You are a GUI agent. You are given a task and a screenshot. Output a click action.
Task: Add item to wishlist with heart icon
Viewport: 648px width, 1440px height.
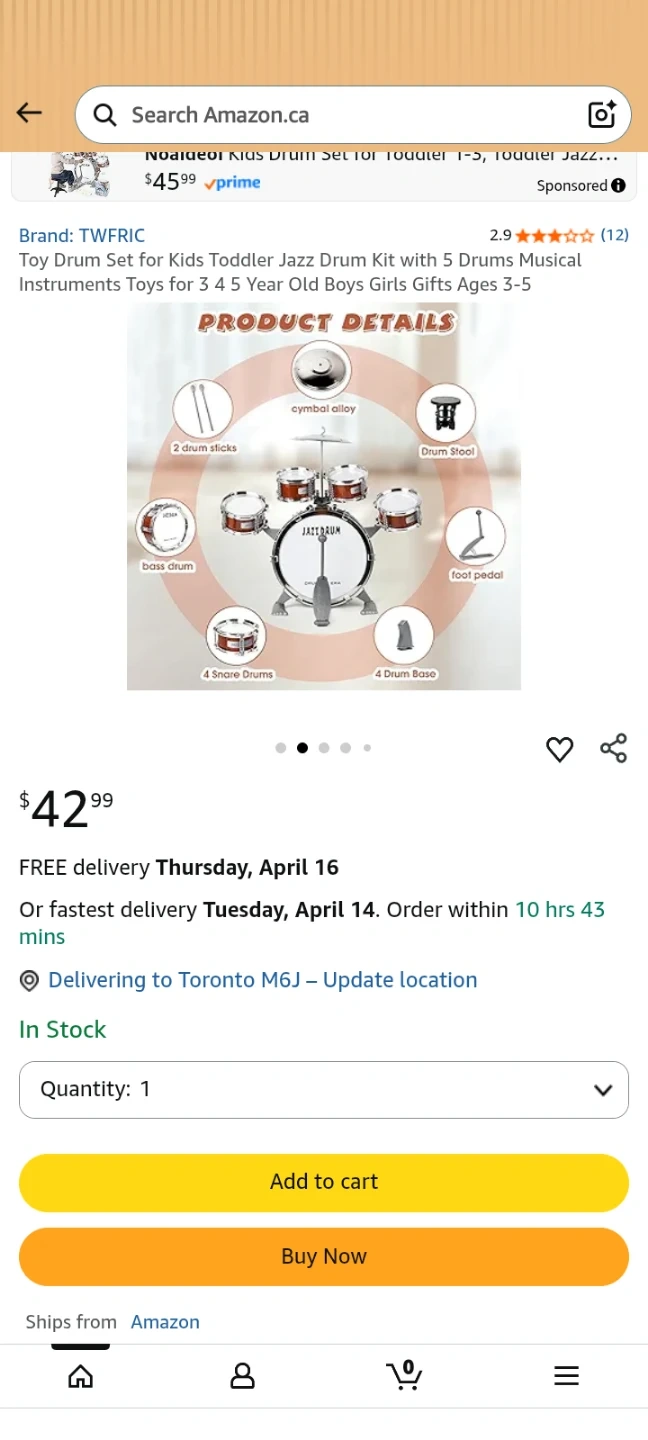coord(560,749)
